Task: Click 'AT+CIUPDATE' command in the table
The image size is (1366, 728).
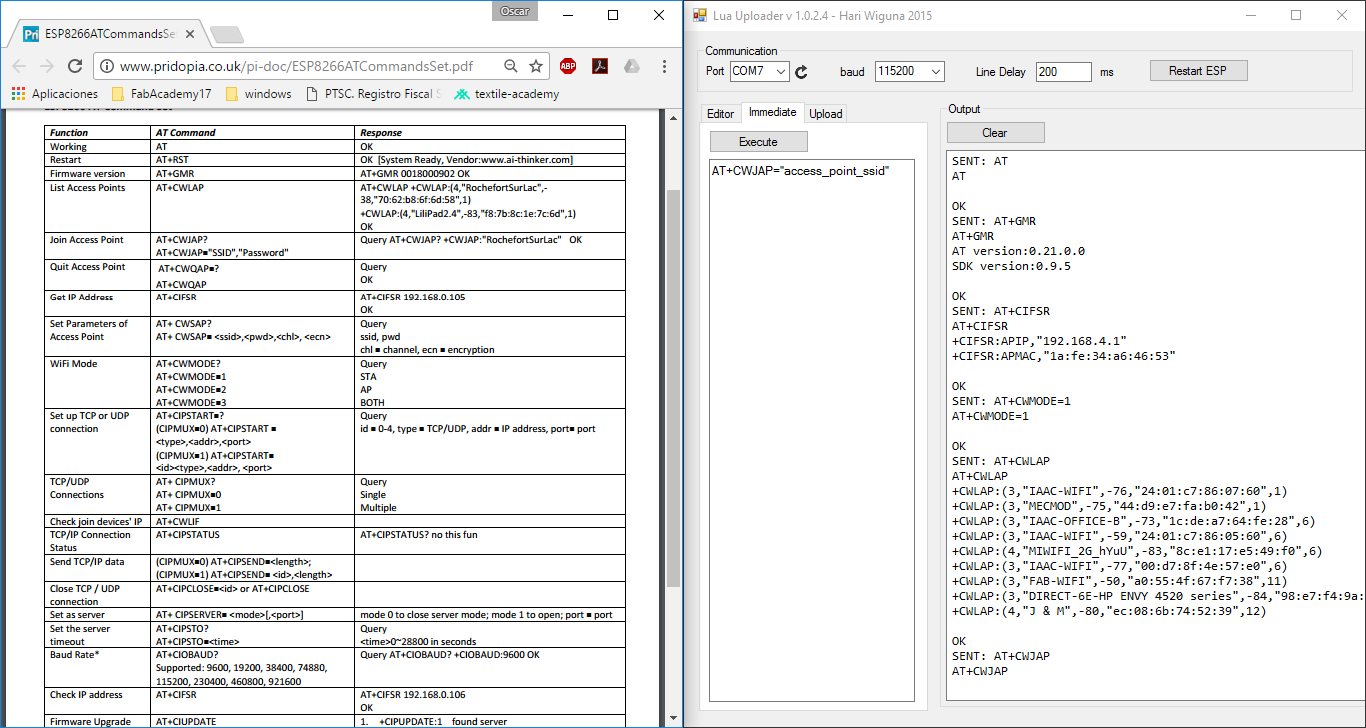Action: coord(186,722)
